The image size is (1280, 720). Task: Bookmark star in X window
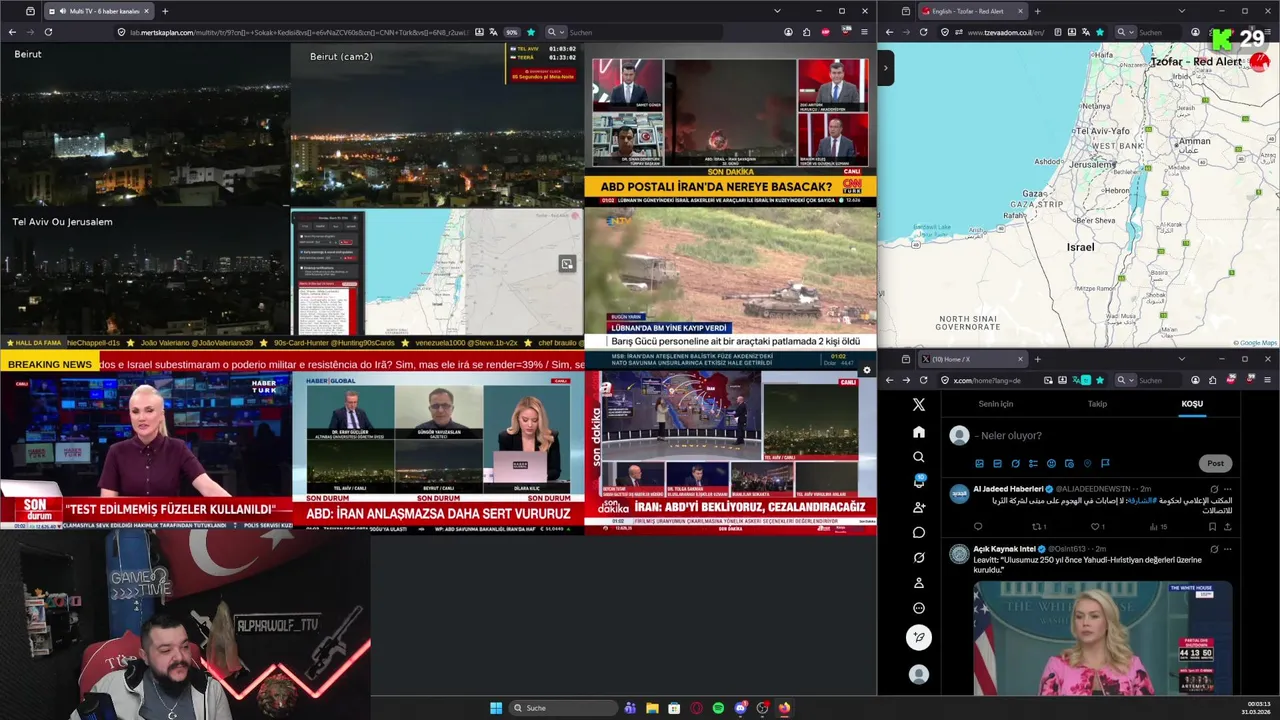[x=1102, y=380]
